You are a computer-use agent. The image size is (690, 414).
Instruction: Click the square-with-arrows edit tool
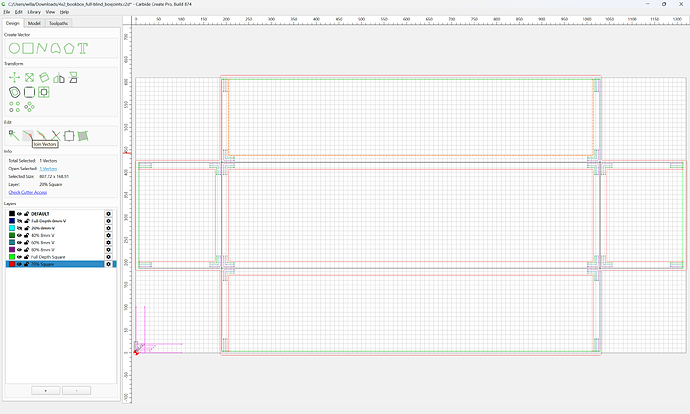(x=69, y=136)
